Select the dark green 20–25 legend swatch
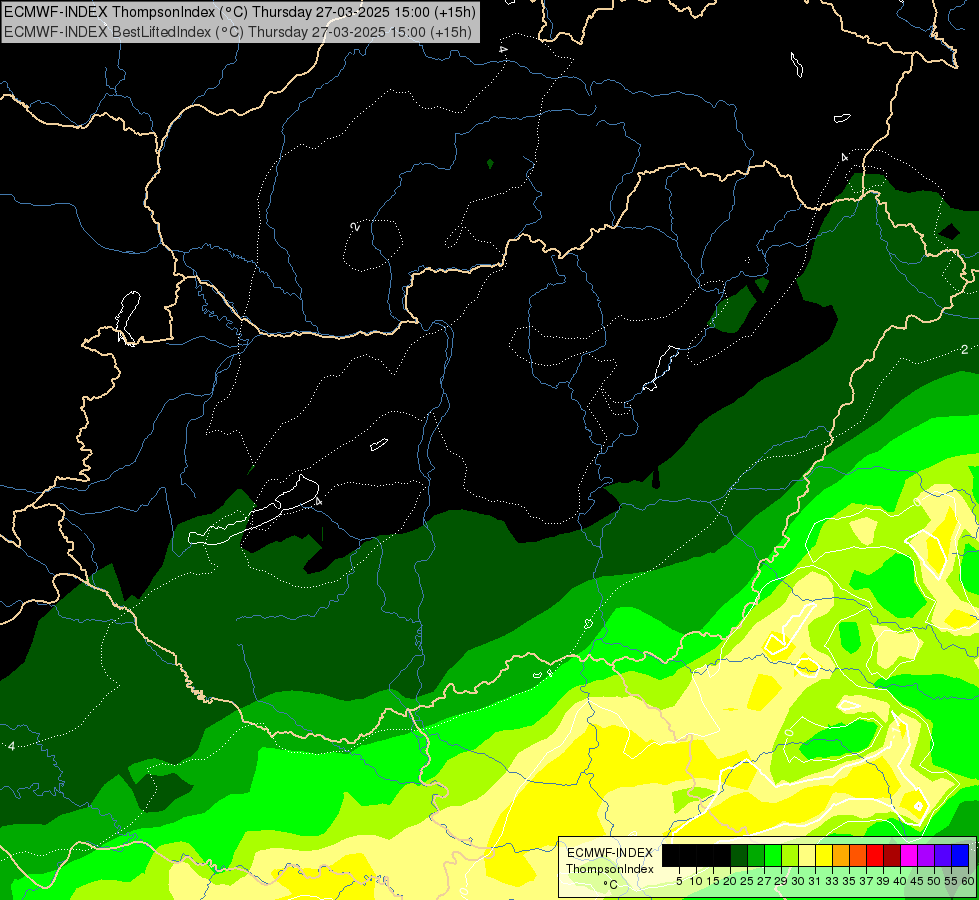 tap(739, 855)
